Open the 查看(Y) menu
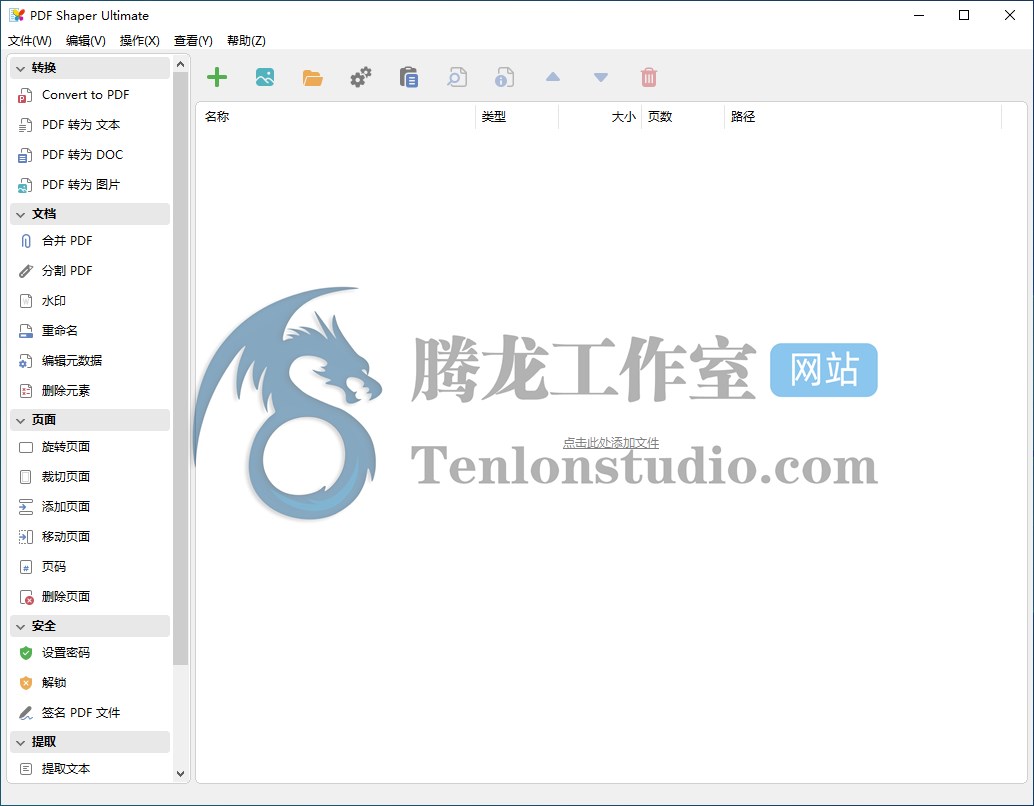This screenshot has height=806, width=1034. [x=193, y=41]
